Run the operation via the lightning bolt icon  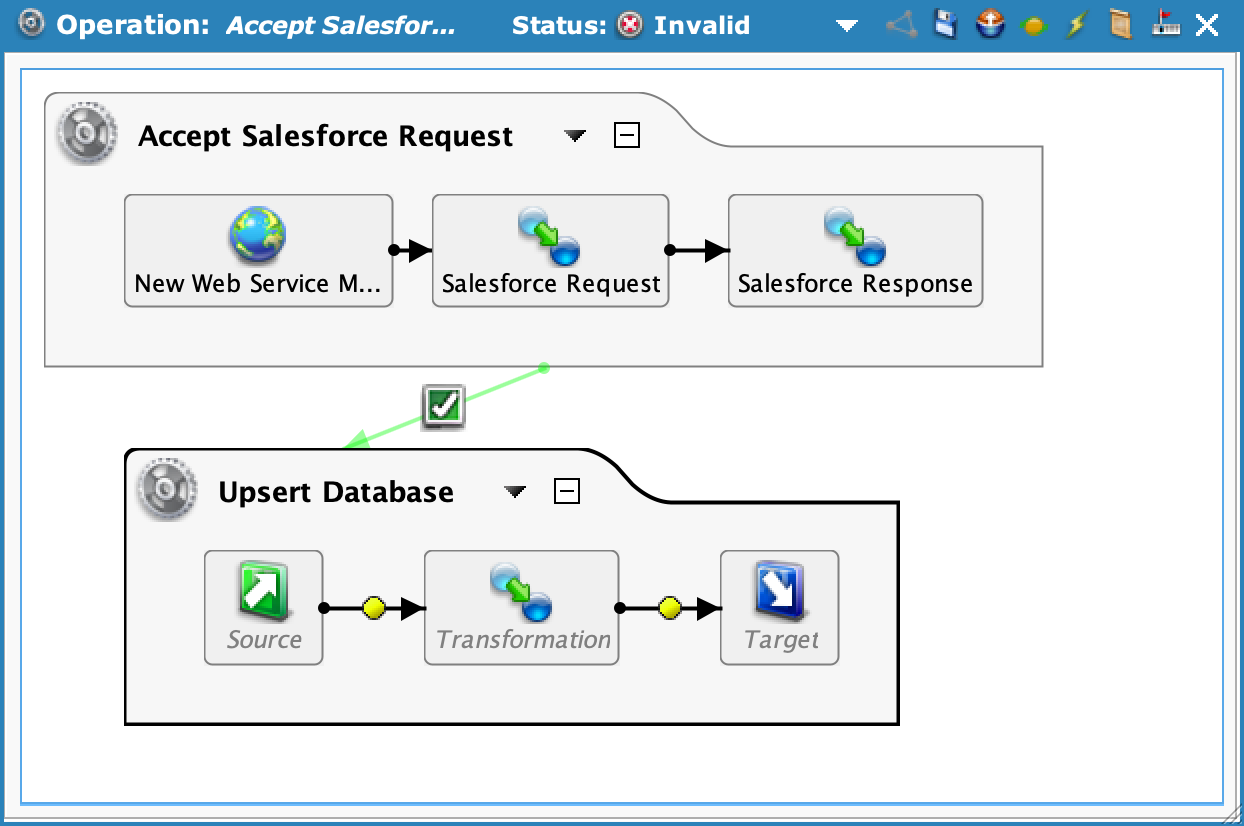tap(1077, 25)
